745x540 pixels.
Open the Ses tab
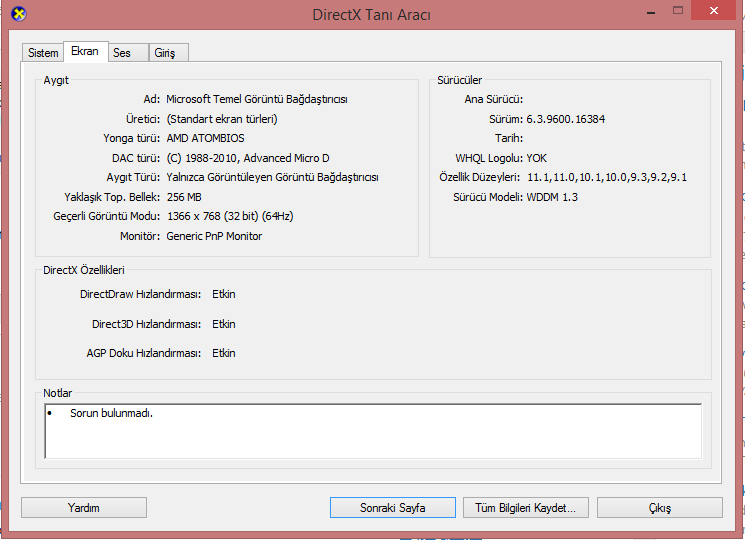coord(128,53)
